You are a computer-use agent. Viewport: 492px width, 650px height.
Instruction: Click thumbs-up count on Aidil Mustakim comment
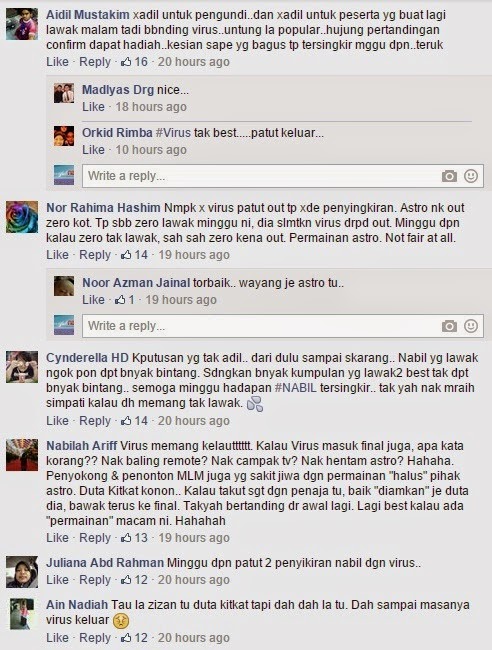click(x=134, y=62)
